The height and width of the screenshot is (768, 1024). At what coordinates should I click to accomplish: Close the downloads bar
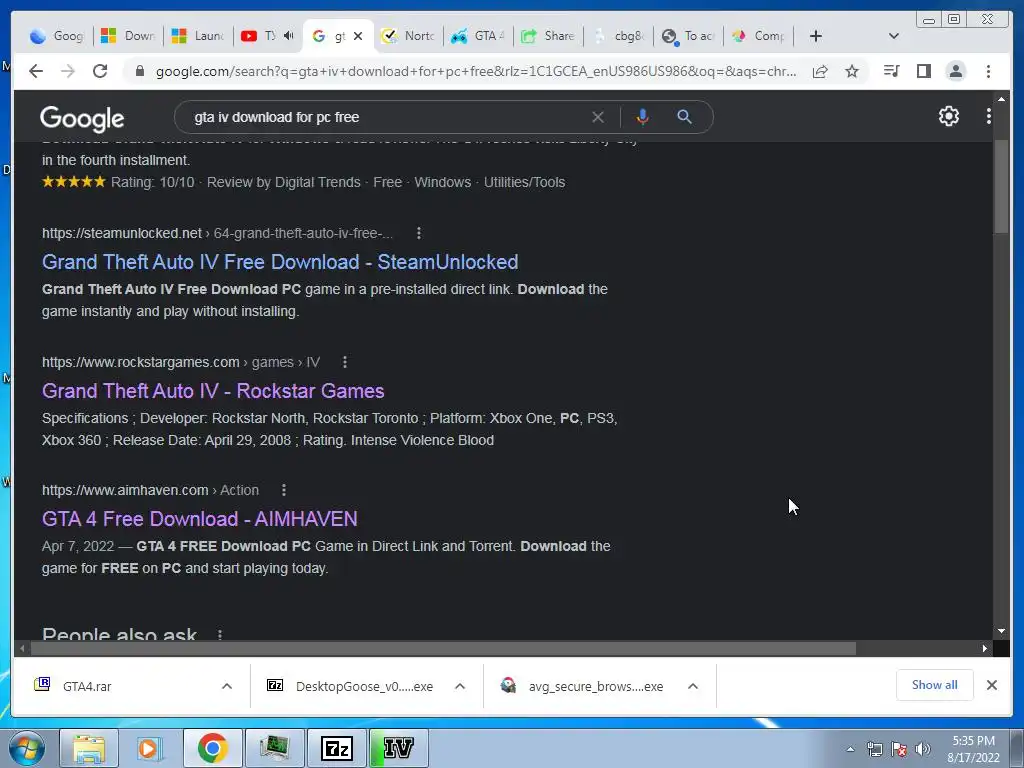coord(991,685)
